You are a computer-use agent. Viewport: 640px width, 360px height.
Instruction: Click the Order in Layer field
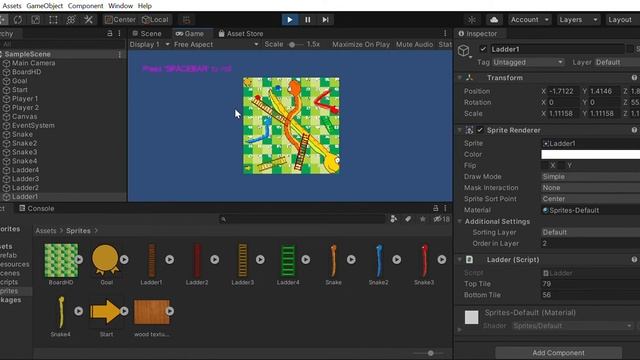pos(590,243)
